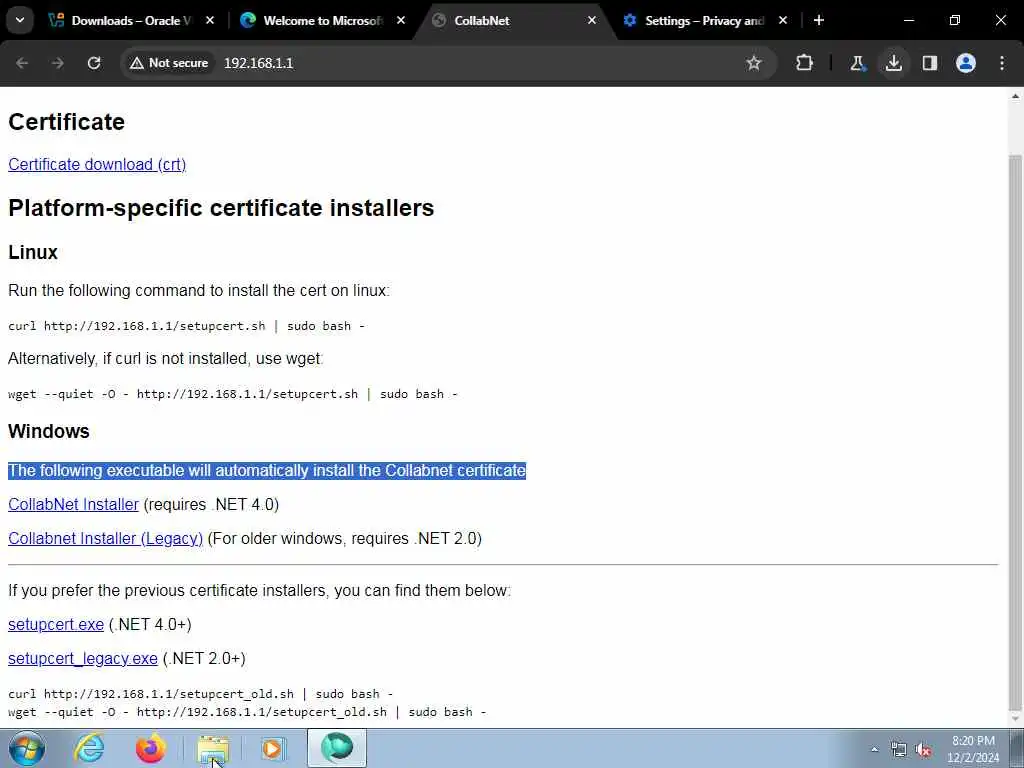Click the setupcert_legacy.exe link
The height and width of the screenshot is (768, 1024).
click(x=83, y=658)
